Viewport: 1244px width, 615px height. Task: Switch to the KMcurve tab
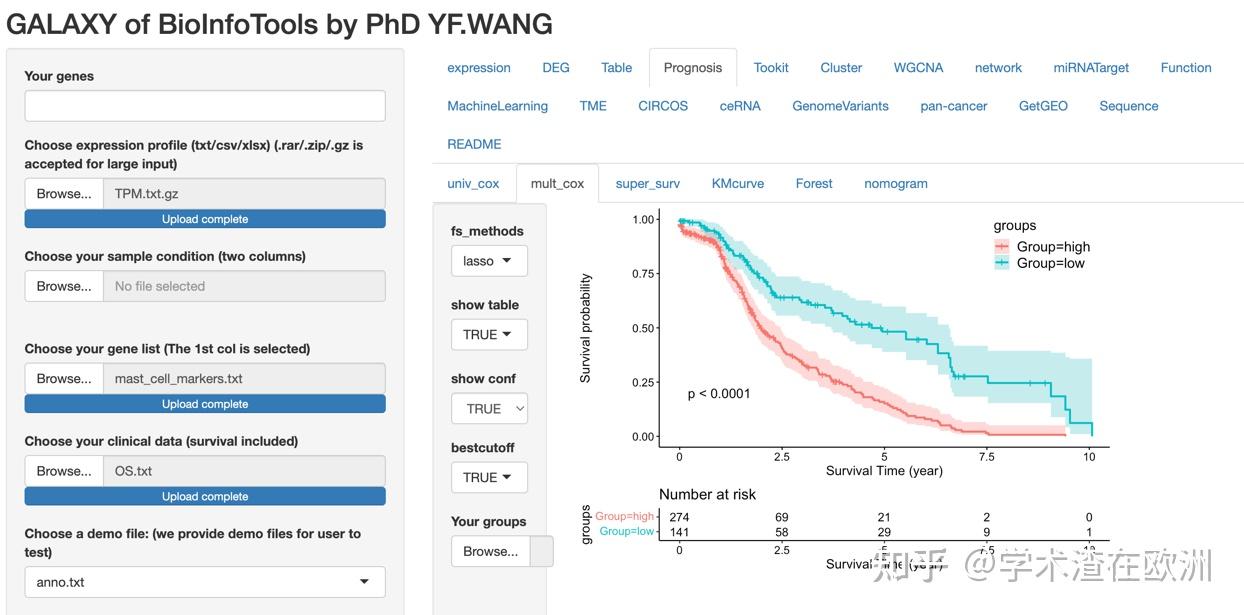(x=738, y=184)
